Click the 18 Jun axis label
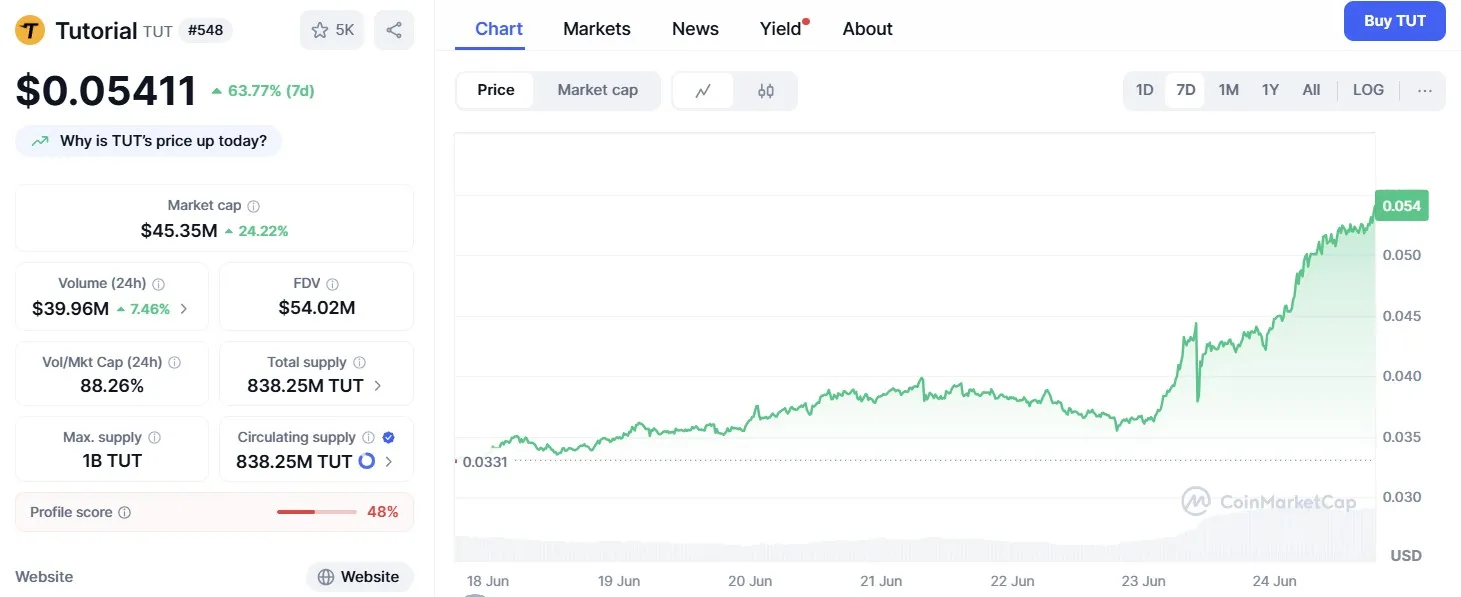 [x=488, y=581]
